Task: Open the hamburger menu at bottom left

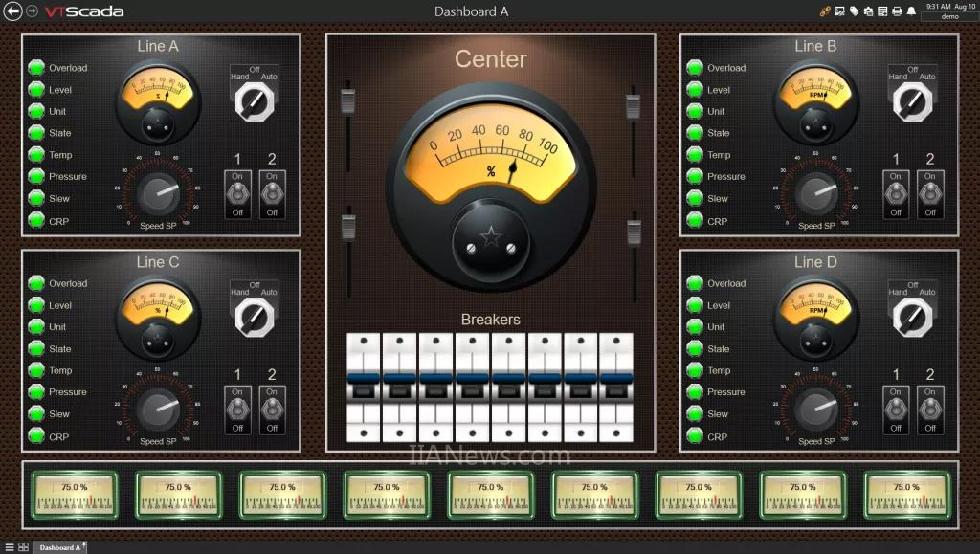Action: (10, 547)
